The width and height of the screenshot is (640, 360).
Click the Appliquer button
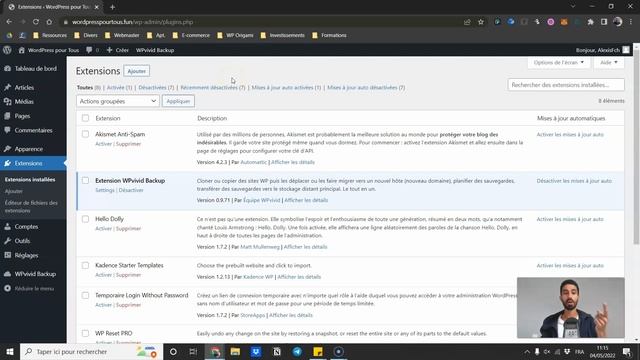(x=178, y=101)
